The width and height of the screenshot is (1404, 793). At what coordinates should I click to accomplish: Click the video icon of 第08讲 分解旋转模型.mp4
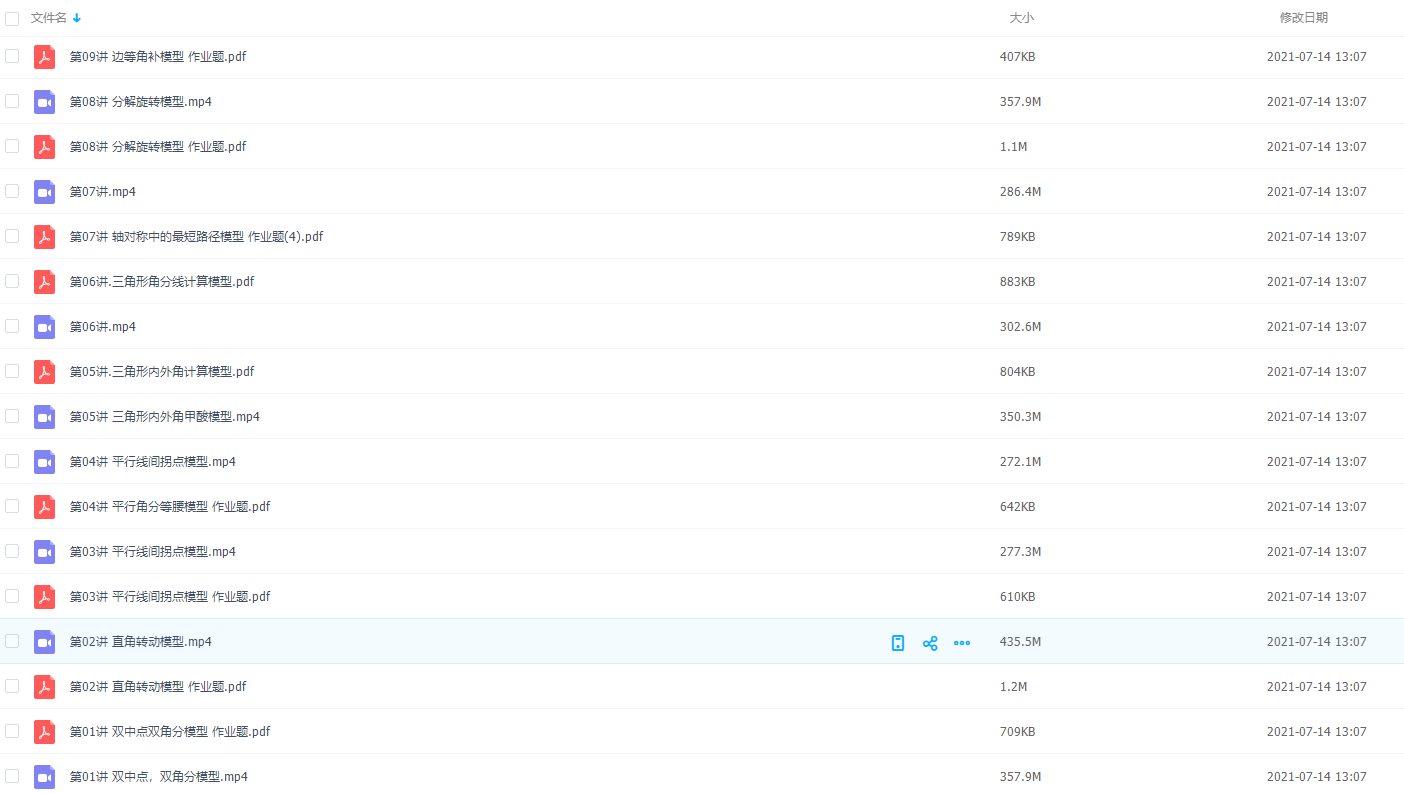pos(44,102)
